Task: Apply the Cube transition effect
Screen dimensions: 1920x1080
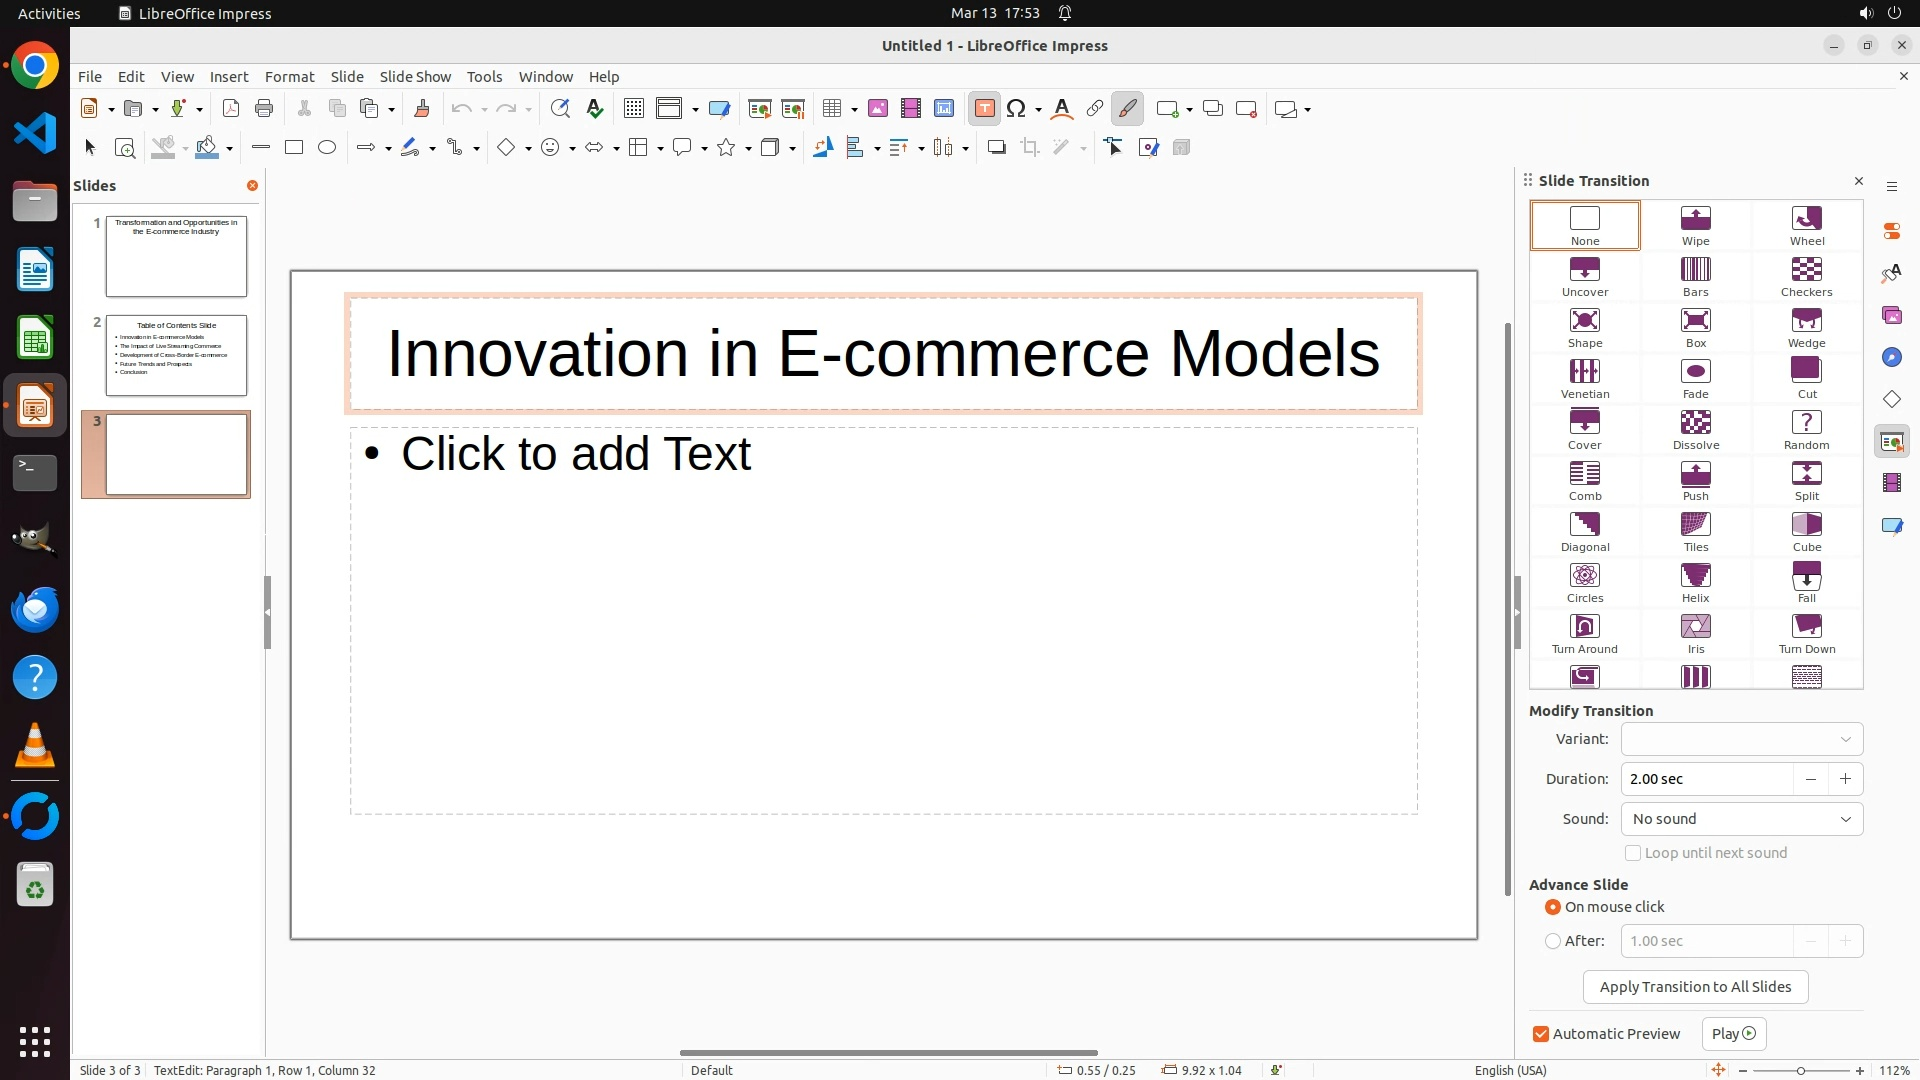Action: [x=1806, y=532]
